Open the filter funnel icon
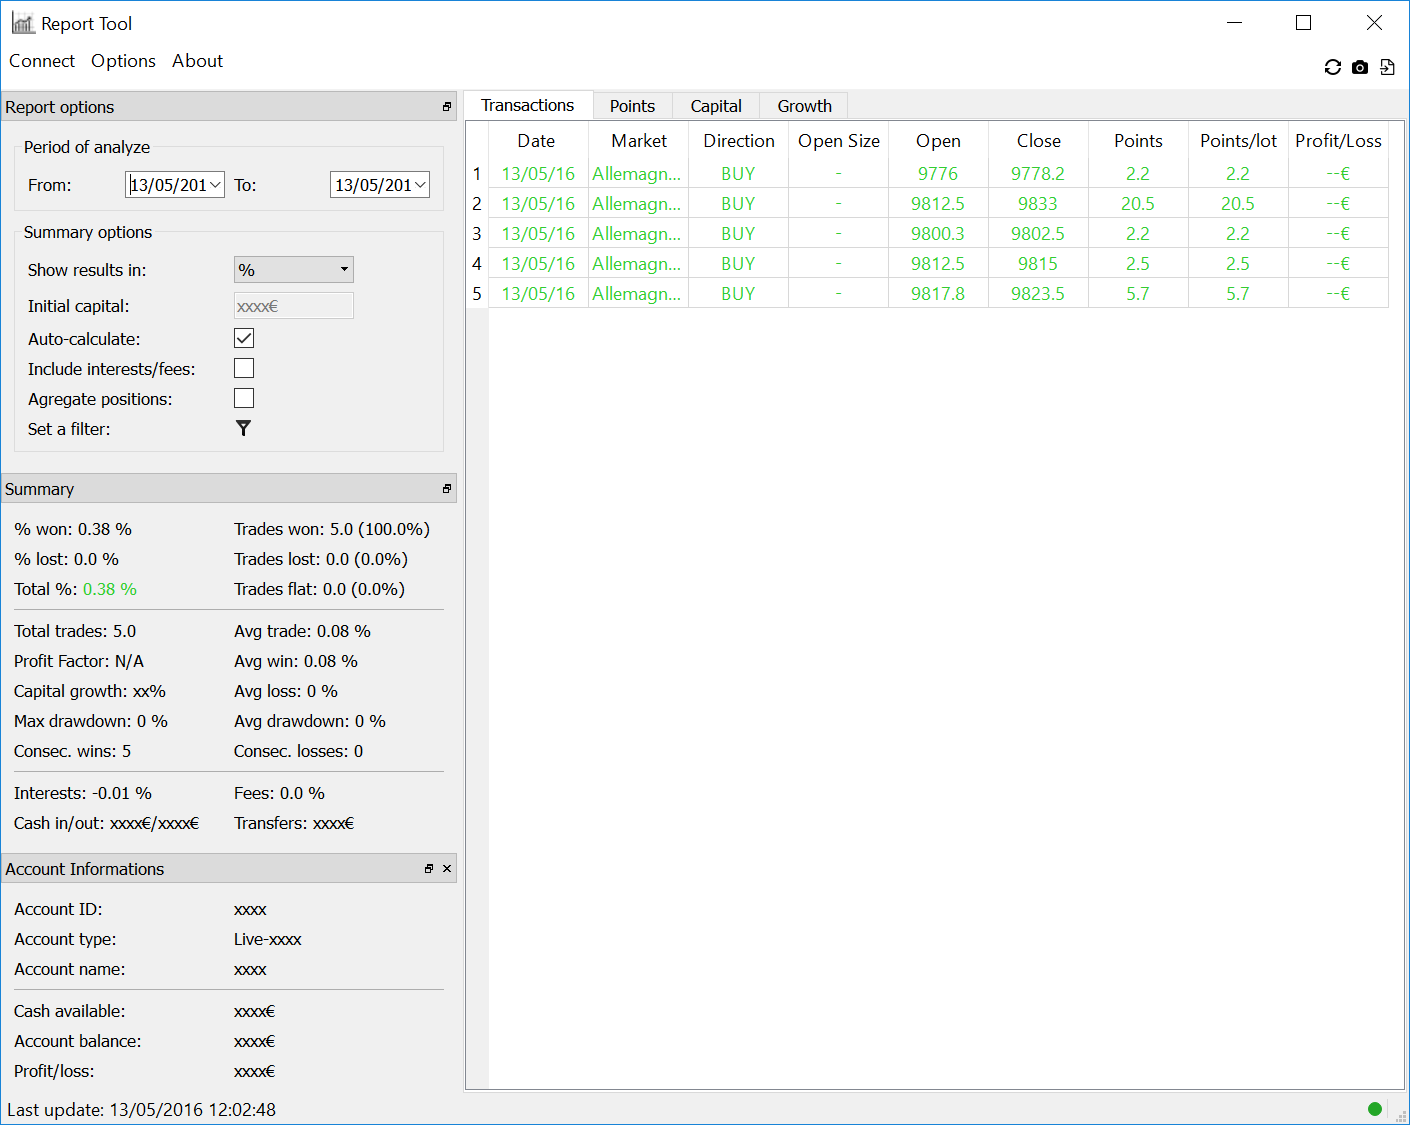The width and height of the screenshot is (1410, 1125). pyautogui.click(x=243, y=428)
